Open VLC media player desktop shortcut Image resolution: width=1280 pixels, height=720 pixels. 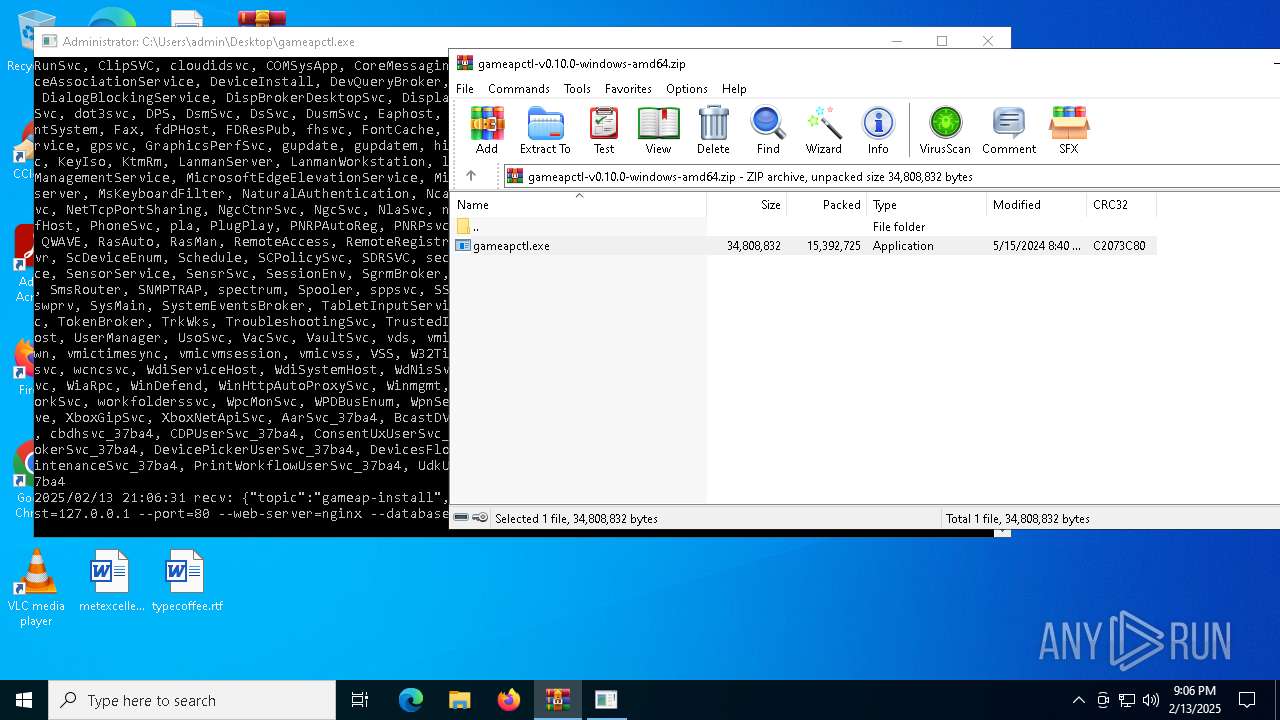36,588
